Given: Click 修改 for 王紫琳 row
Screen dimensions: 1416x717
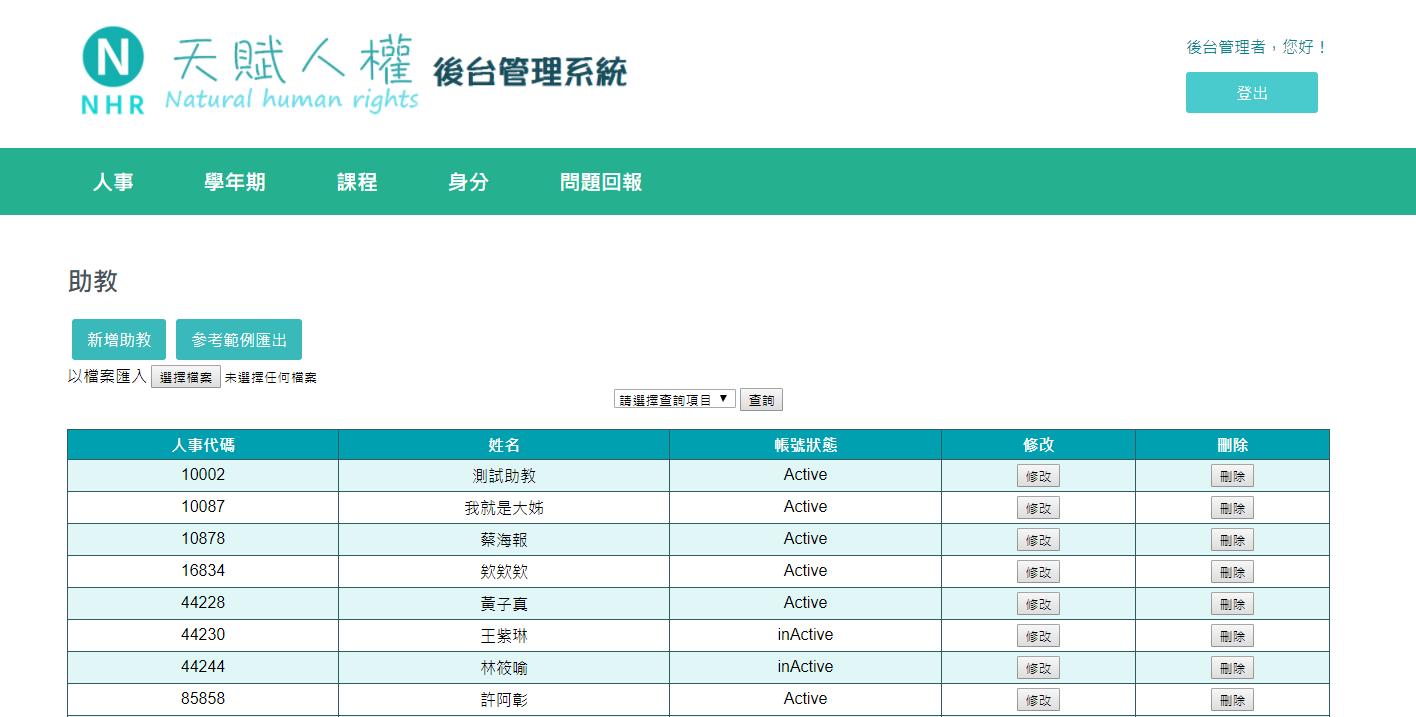Looking at the screenshot, I should [1038, 636].
